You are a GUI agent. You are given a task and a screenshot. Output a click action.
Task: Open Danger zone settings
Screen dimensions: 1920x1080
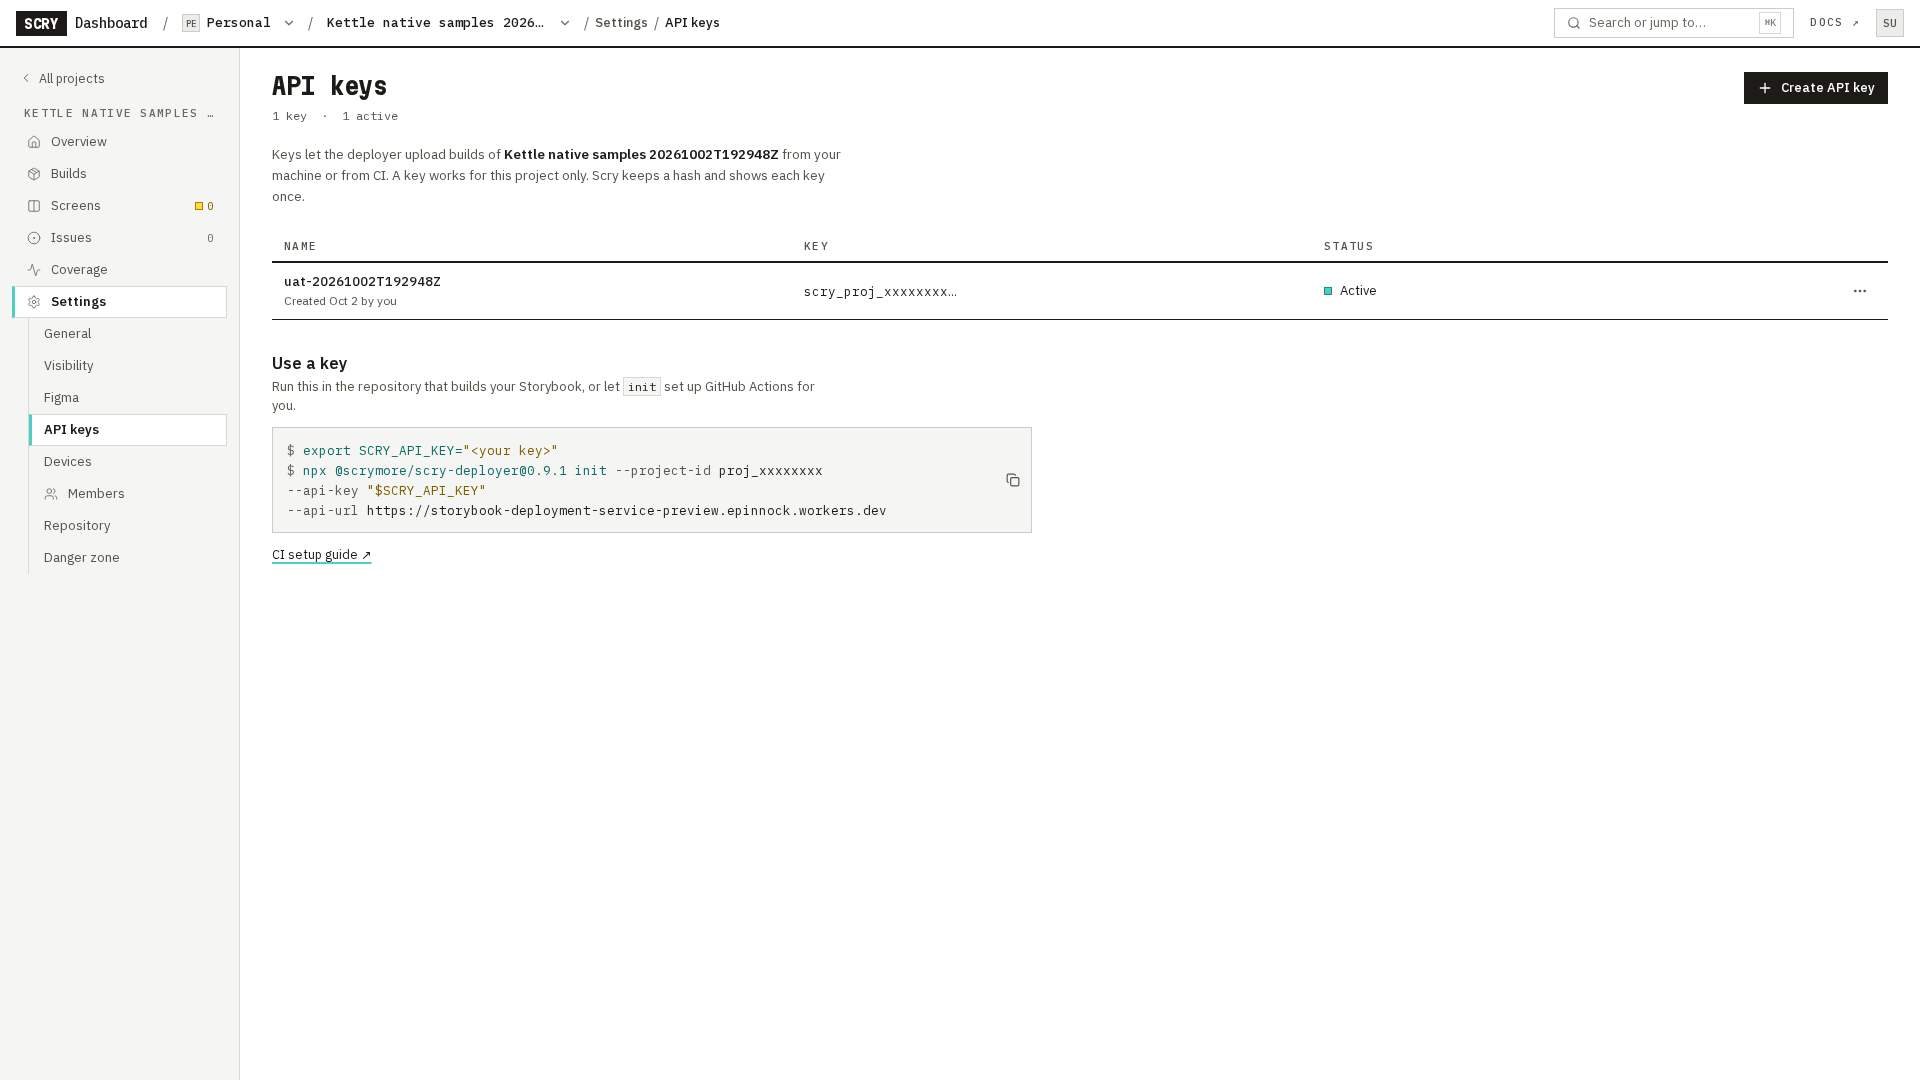(128, 558)
